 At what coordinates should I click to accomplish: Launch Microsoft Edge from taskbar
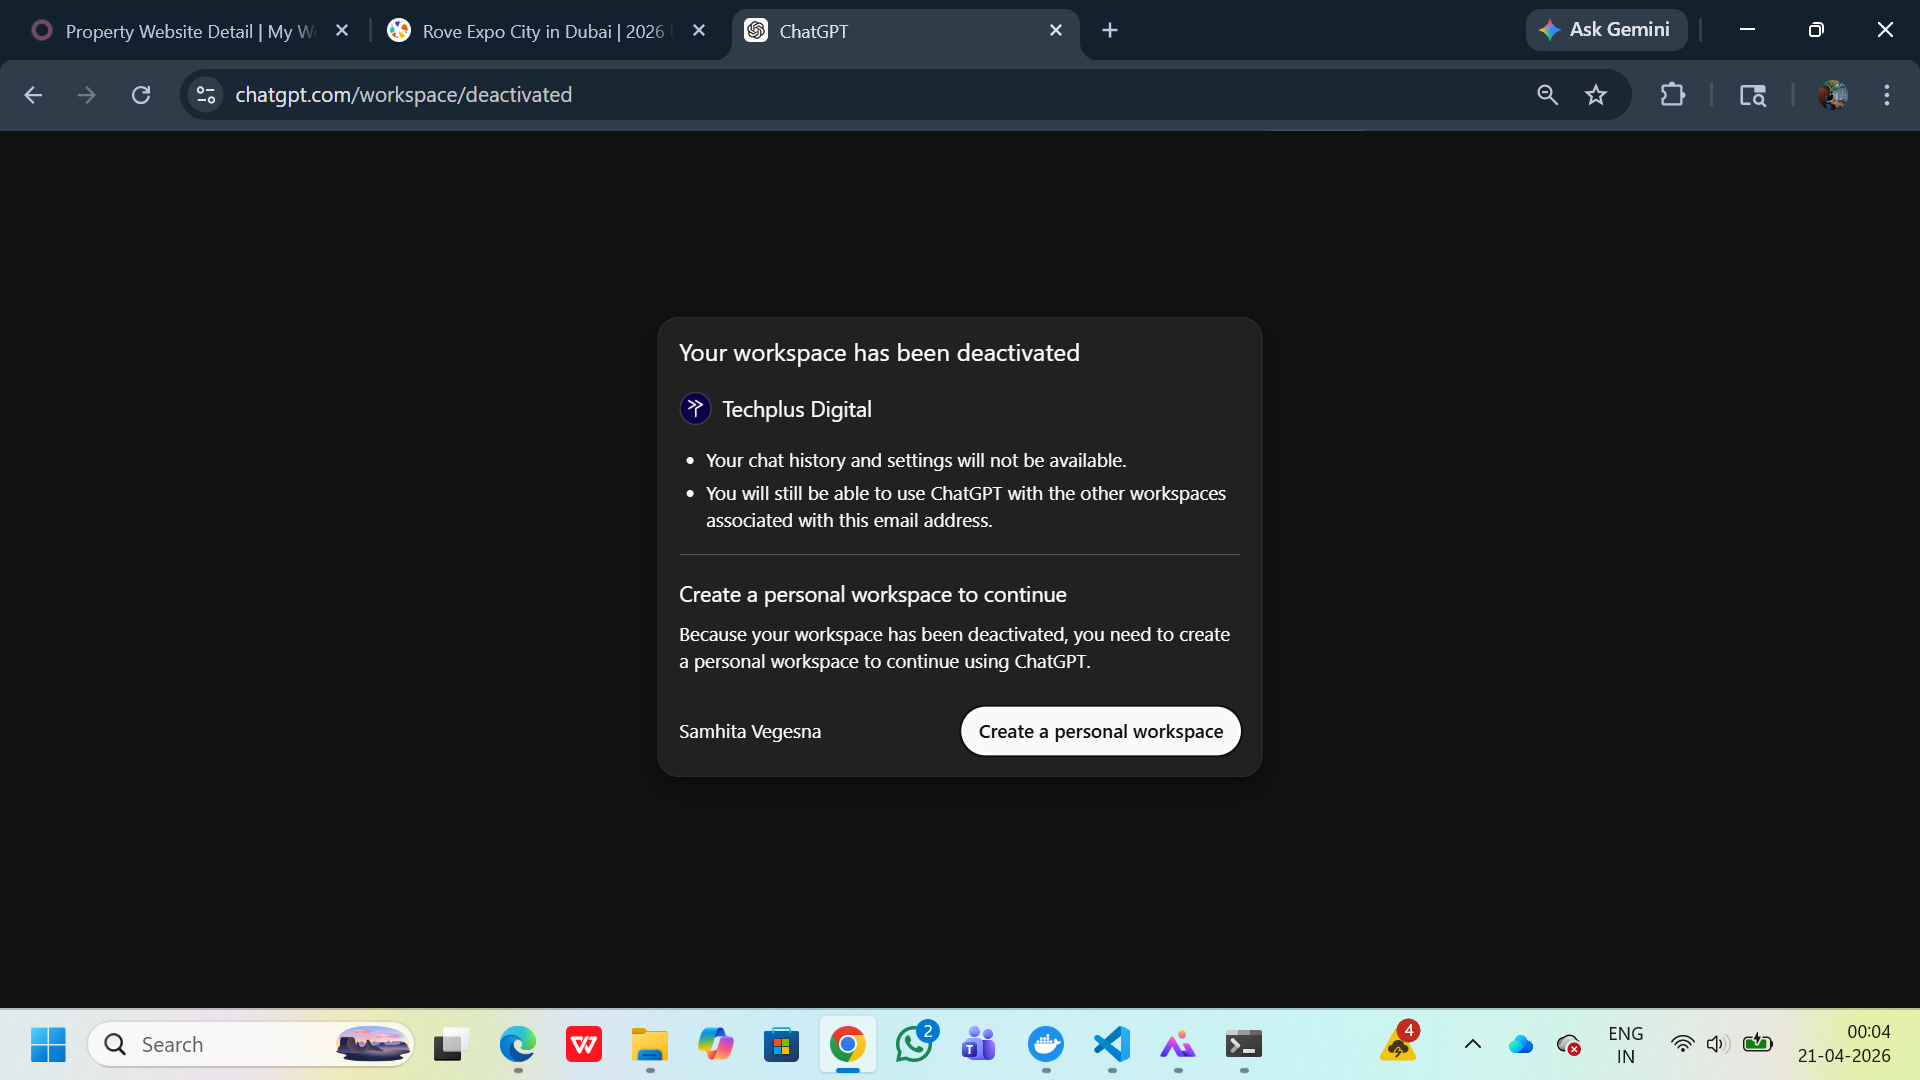pos(518,1045)
